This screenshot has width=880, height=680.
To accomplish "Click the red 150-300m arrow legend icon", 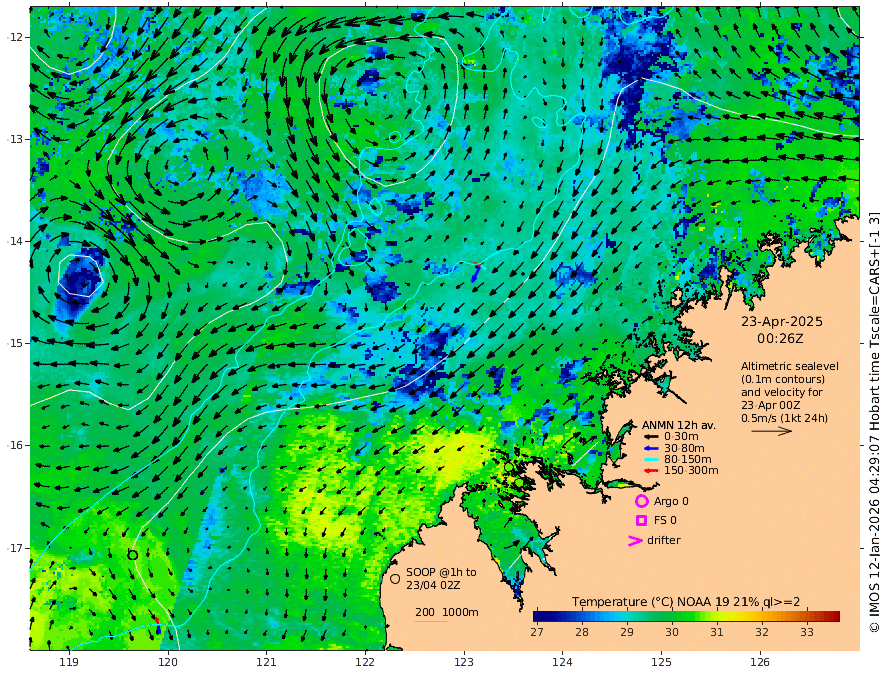I will pyautogui.click(x=650, y=471).
